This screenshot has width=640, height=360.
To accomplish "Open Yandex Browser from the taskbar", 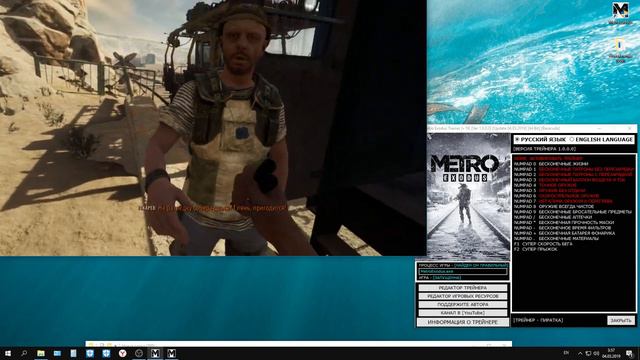I will click(122, 353).
